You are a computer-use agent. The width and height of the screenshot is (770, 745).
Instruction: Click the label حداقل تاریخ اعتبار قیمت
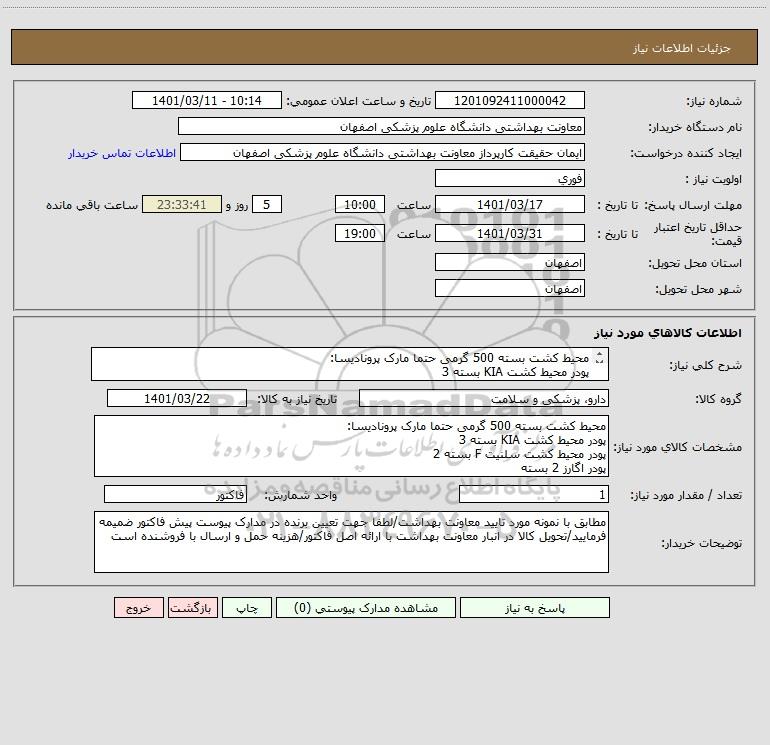pyautogui.click(x=698, y=234)
